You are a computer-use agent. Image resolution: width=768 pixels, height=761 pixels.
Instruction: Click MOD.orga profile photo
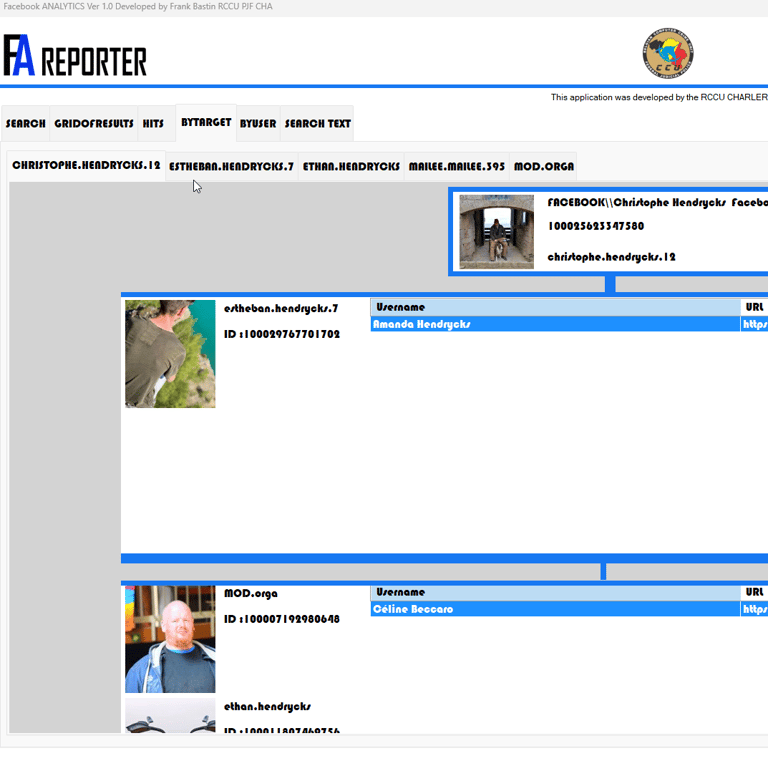170,639
